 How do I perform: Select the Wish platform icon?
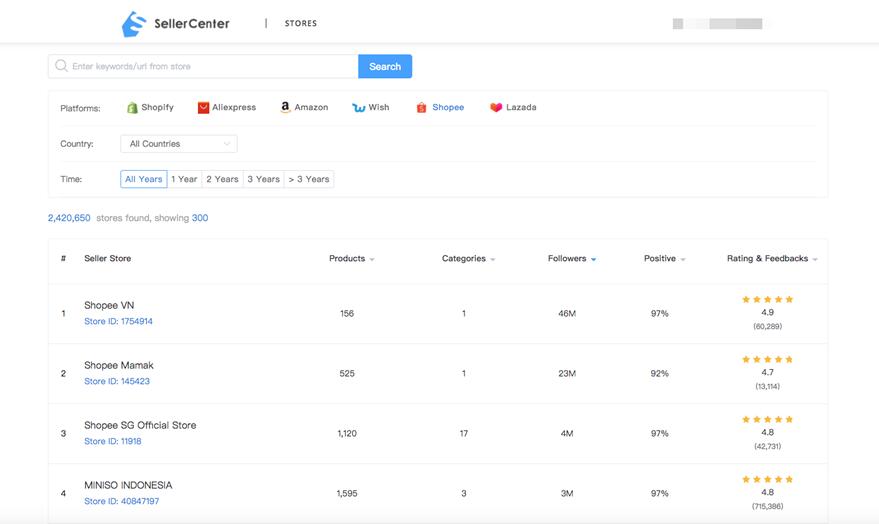point(359,108)
